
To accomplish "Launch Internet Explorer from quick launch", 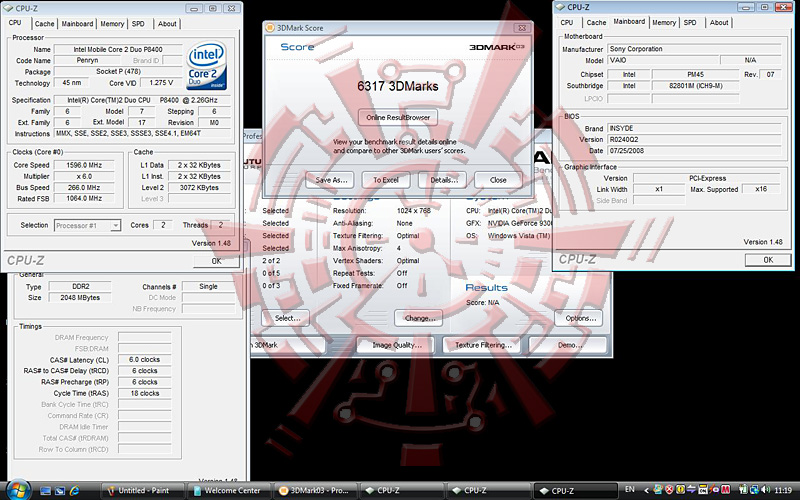I will (x=74, y=491).
